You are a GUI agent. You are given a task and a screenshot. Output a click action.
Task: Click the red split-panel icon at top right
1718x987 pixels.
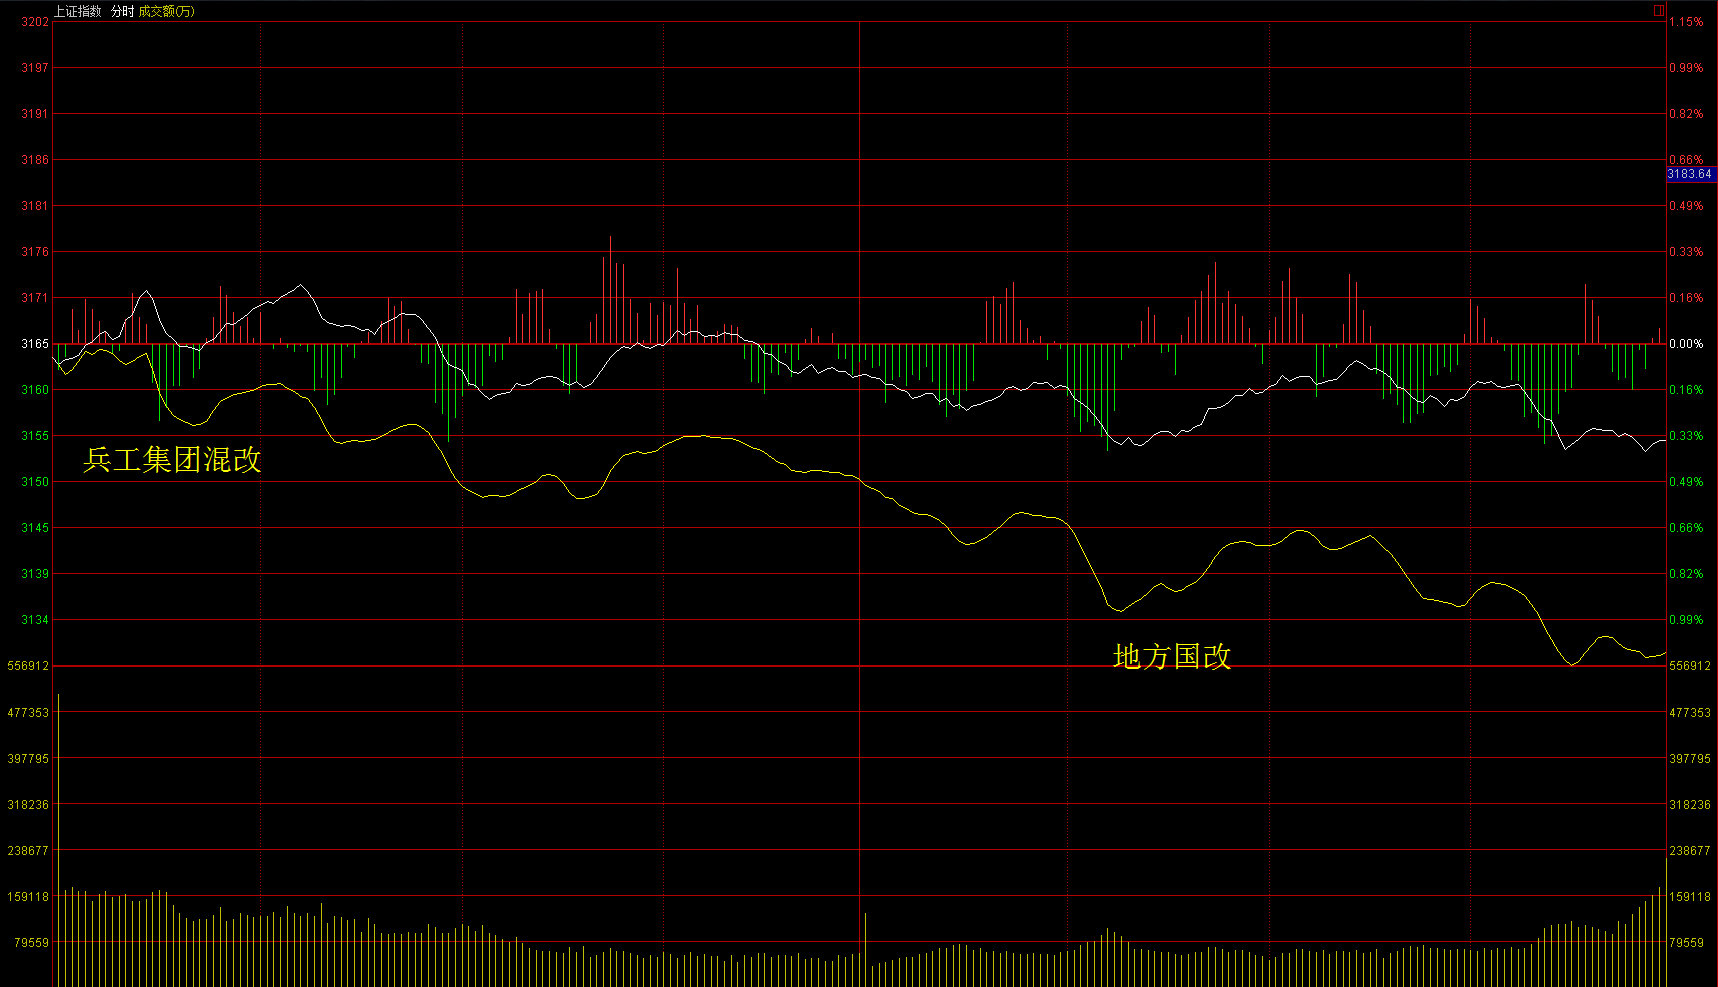tap(1658, 11)
